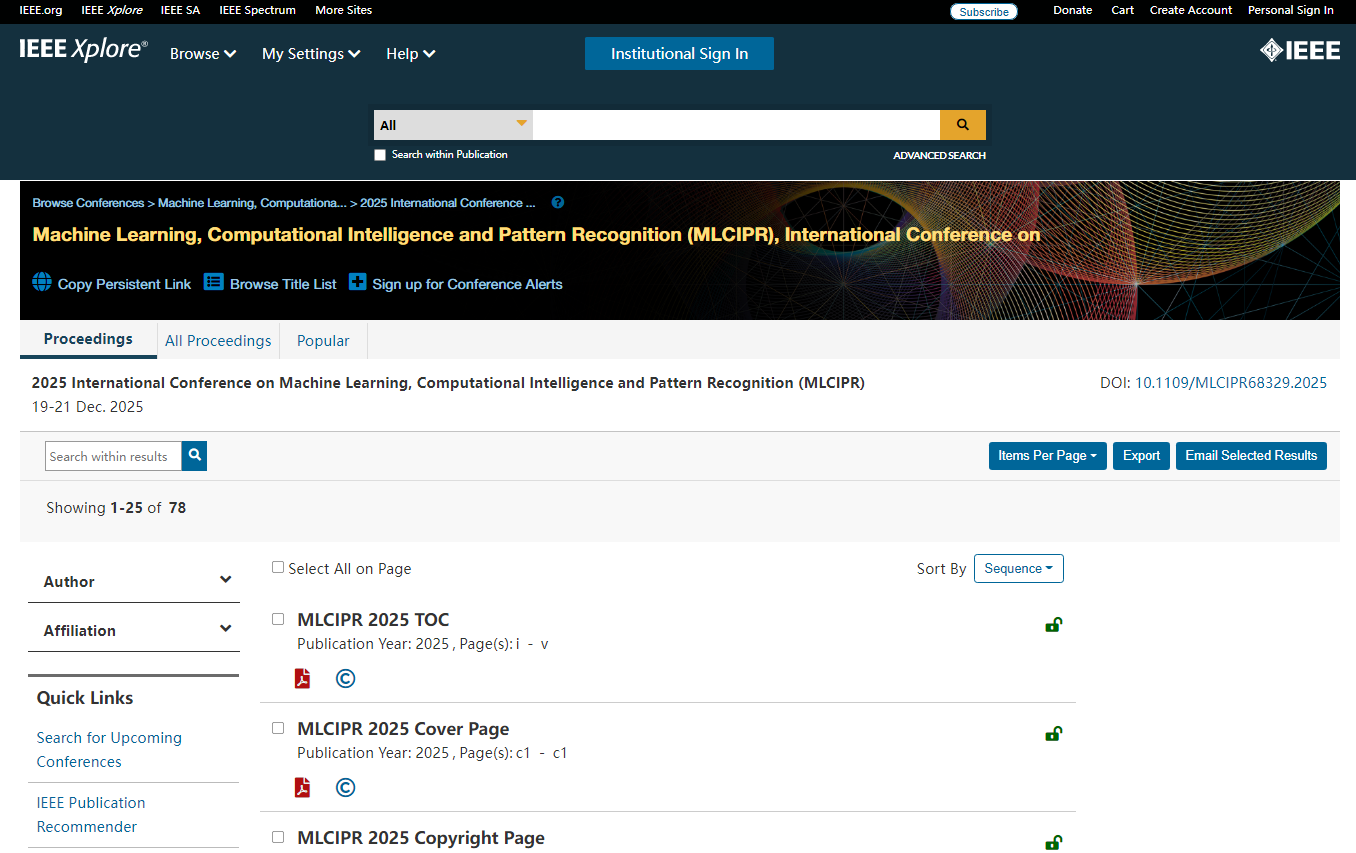The width and height of the screenshot is (1356, 853).
Task: Check Select All on Page
Action: coord(278,567)
